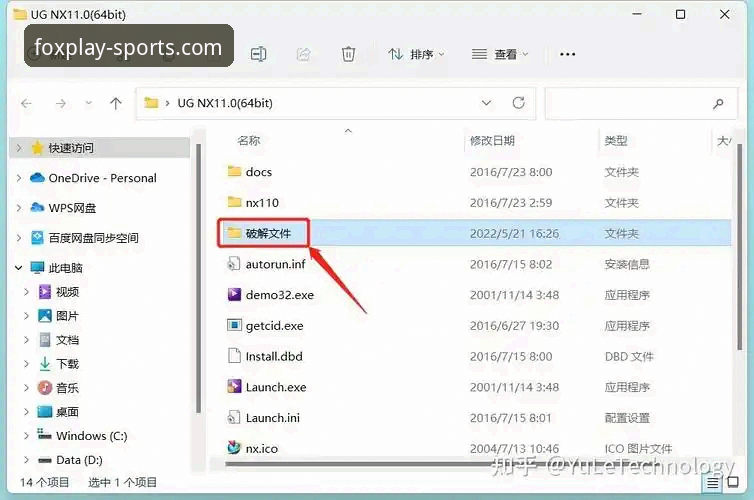Image resolution: width=754 pixels, height=500 pixels.
Task: Click the search box
Action: pyautogui.click(x=641, y=103)
